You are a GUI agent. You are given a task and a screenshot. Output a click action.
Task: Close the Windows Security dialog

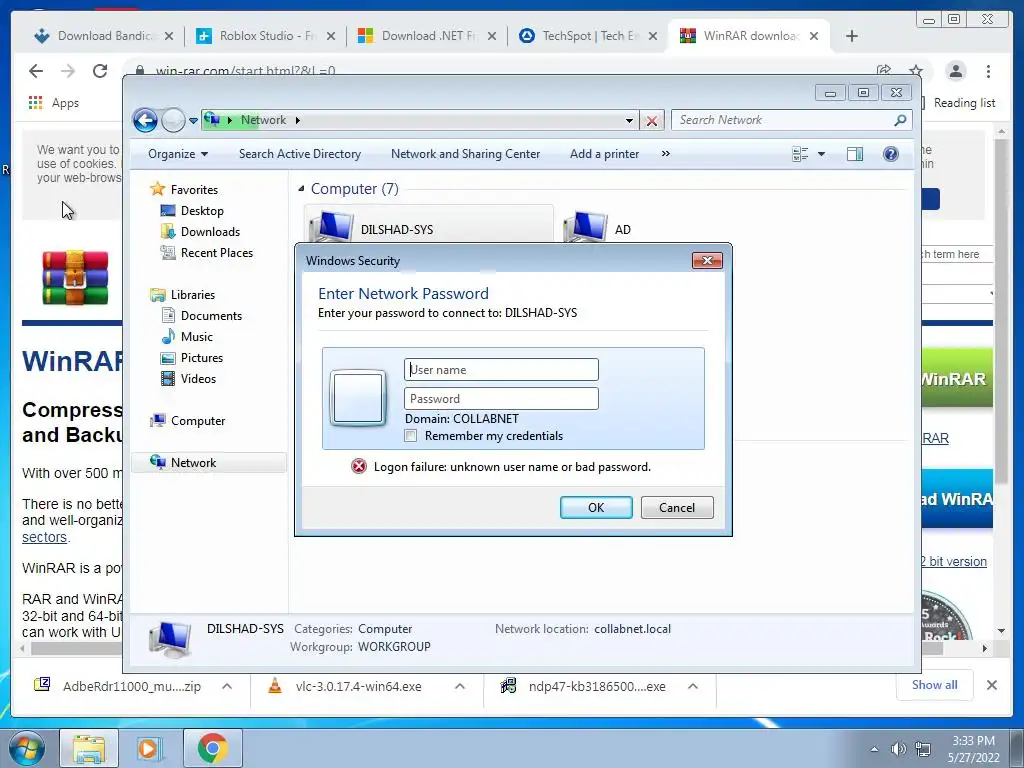(707, 261)
